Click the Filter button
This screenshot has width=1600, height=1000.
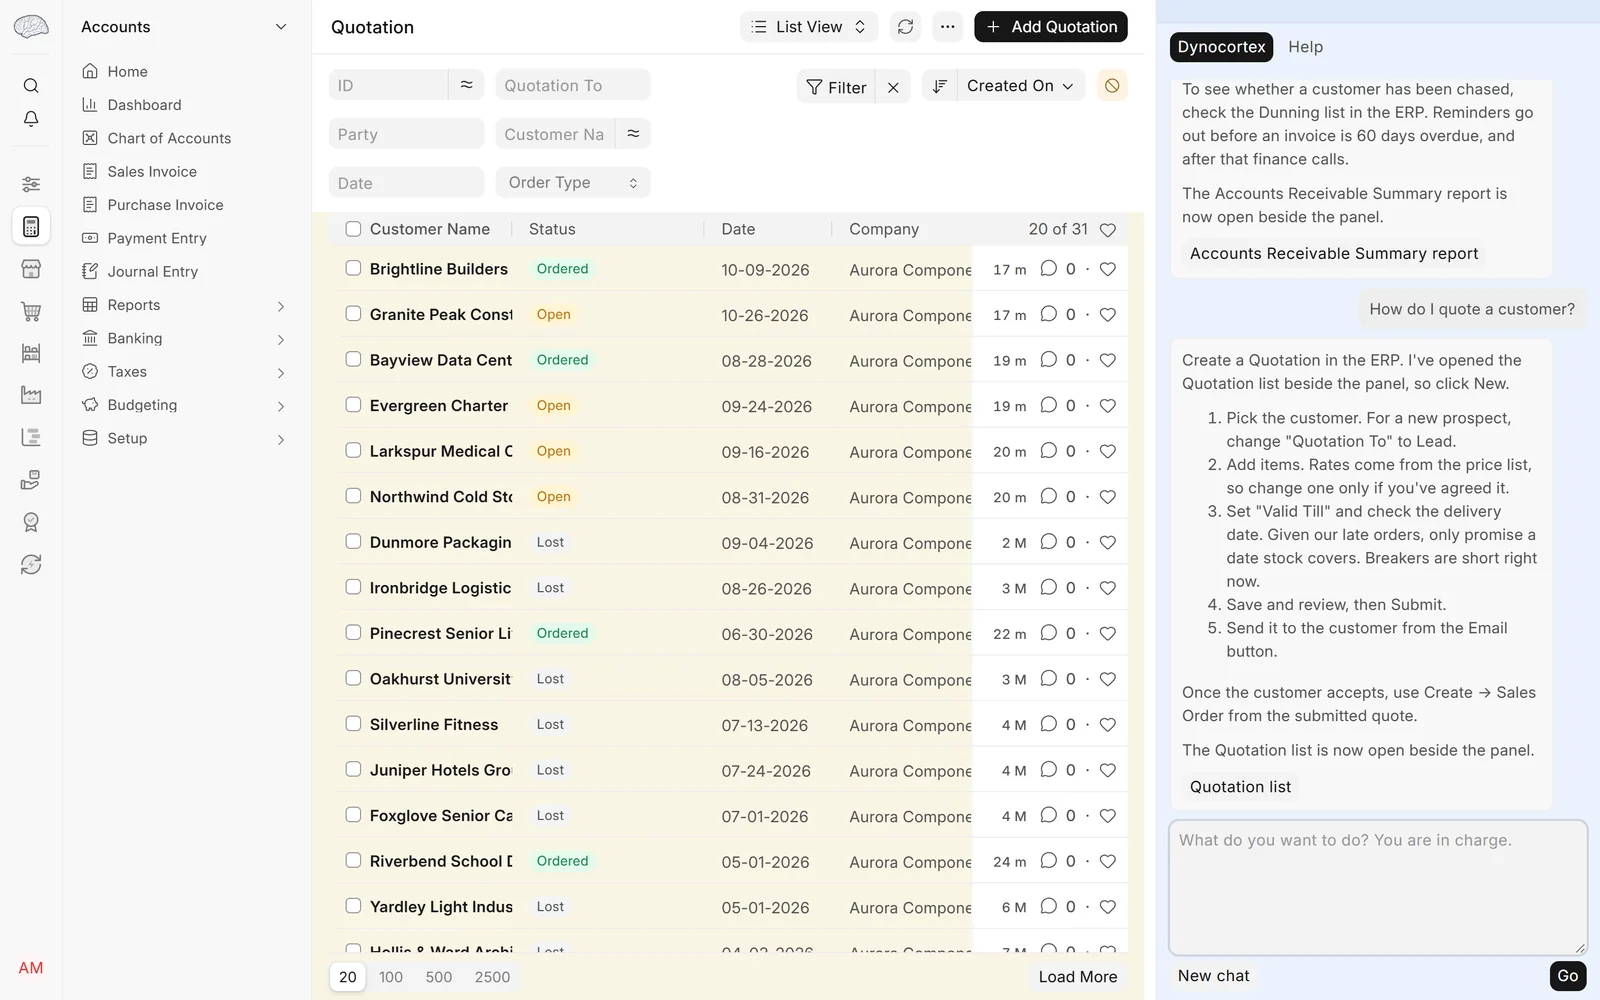coord(836,88)
